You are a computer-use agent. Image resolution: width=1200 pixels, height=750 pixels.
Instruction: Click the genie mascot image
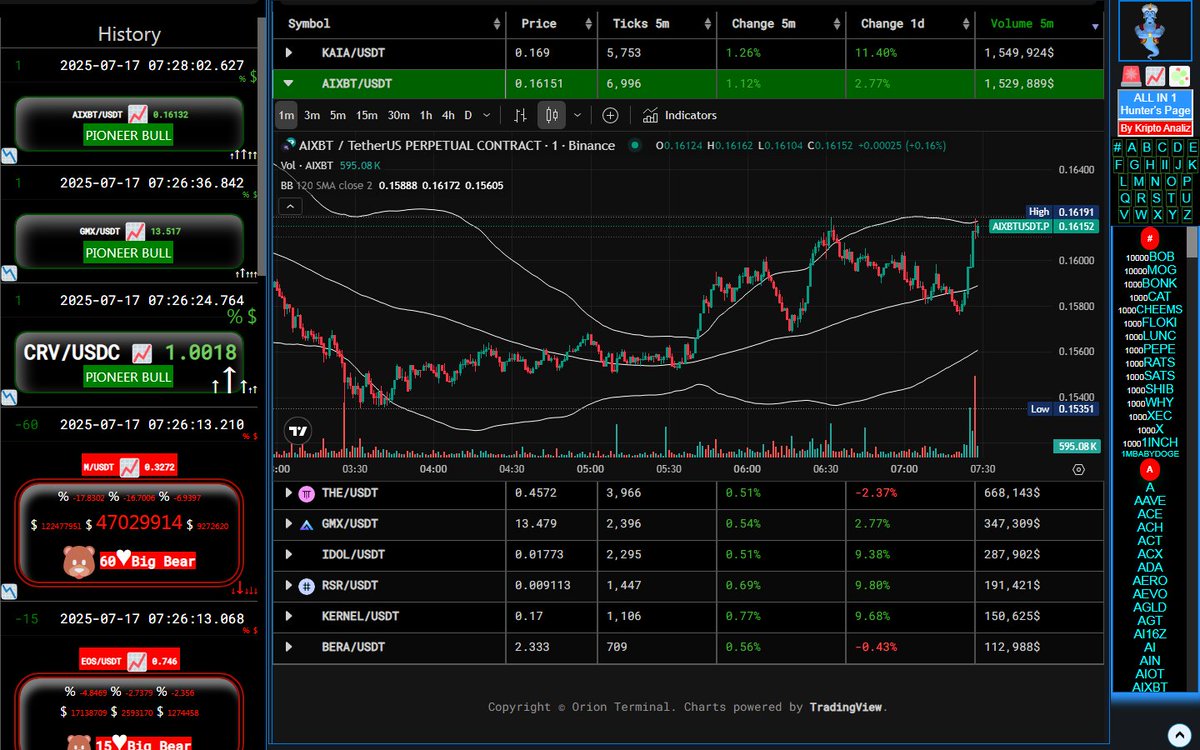coord(1155,30)
